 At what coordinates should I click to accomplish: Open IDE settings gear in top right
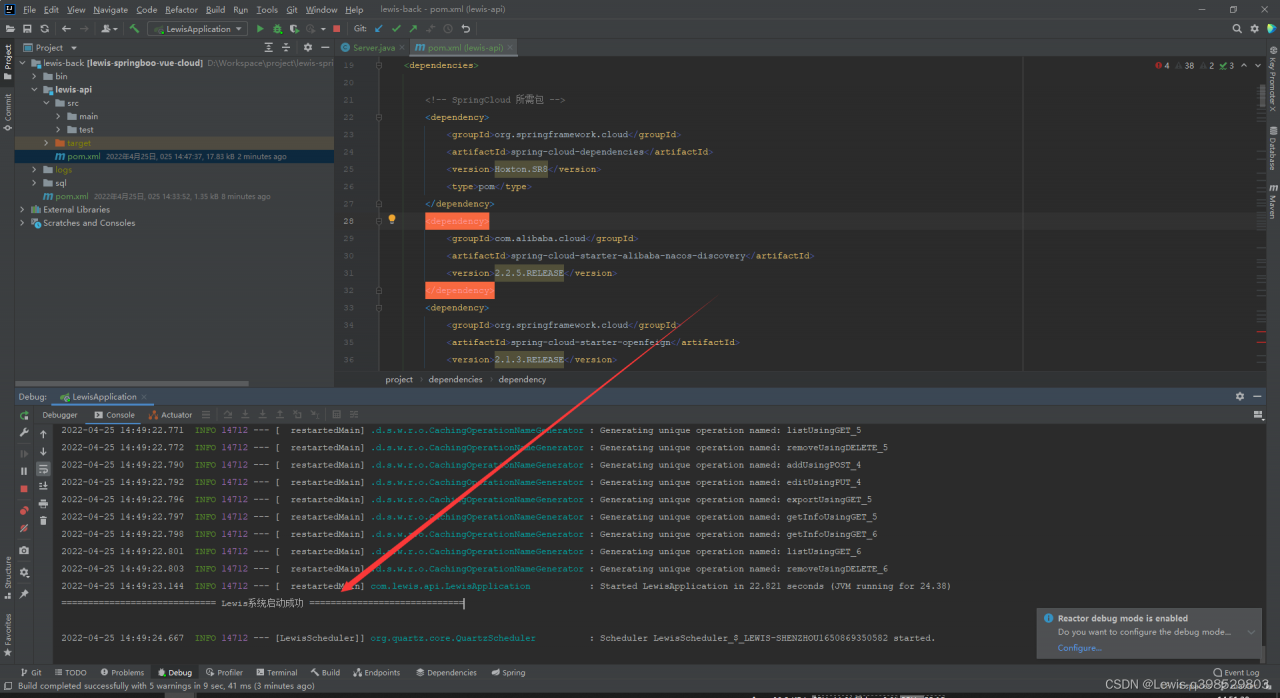tap(1254, 29)
